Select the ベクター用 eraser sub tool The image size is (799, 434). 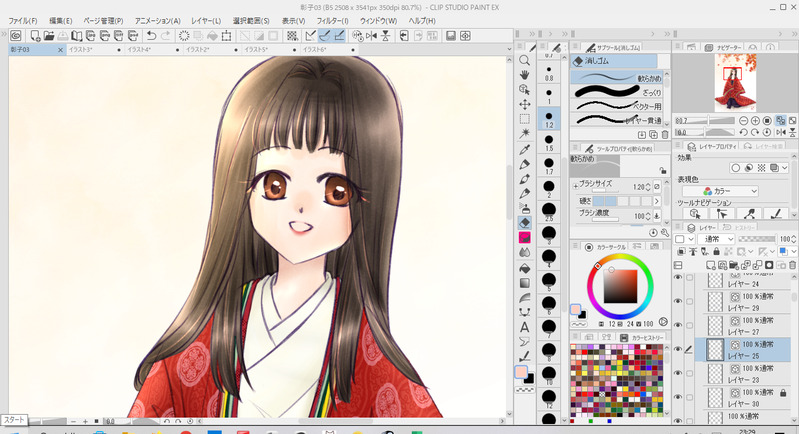coord(616,106)
